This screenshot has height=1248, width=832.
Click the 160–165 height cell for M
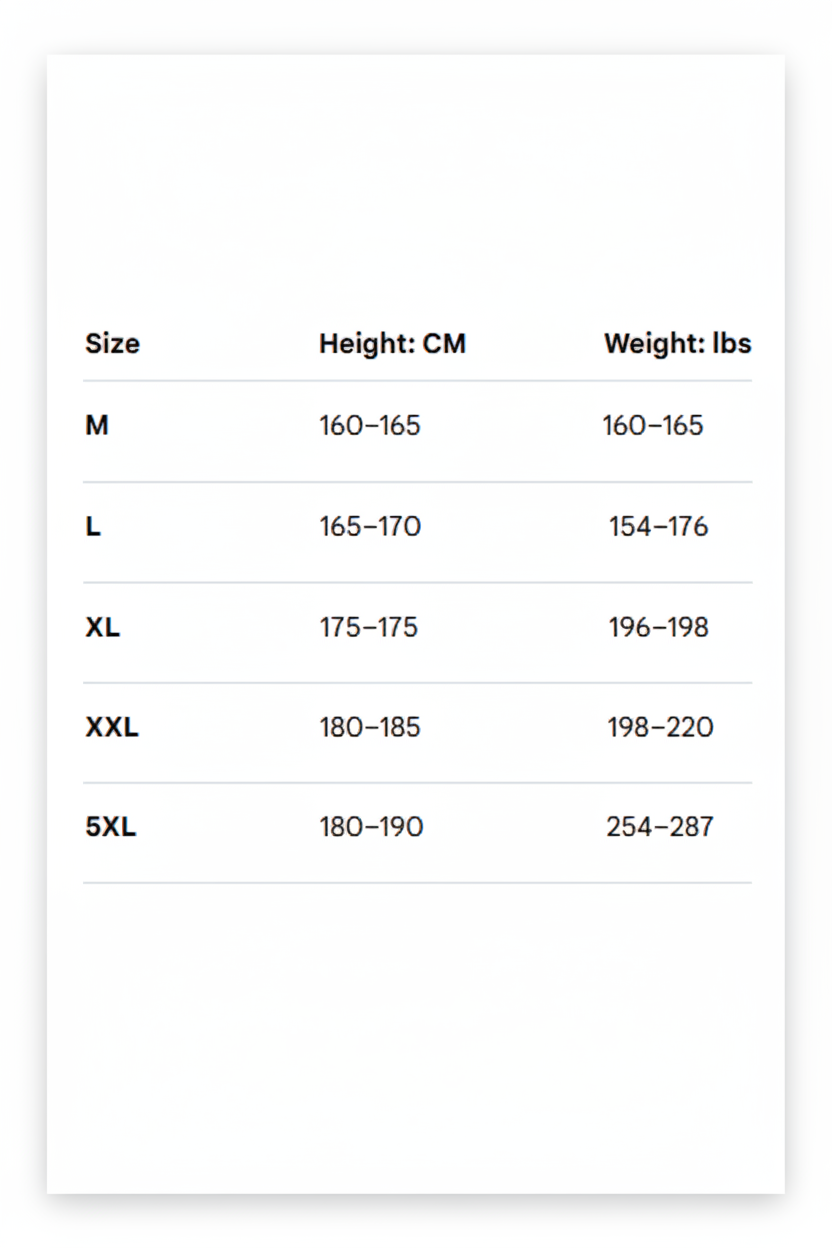(370, 426)
